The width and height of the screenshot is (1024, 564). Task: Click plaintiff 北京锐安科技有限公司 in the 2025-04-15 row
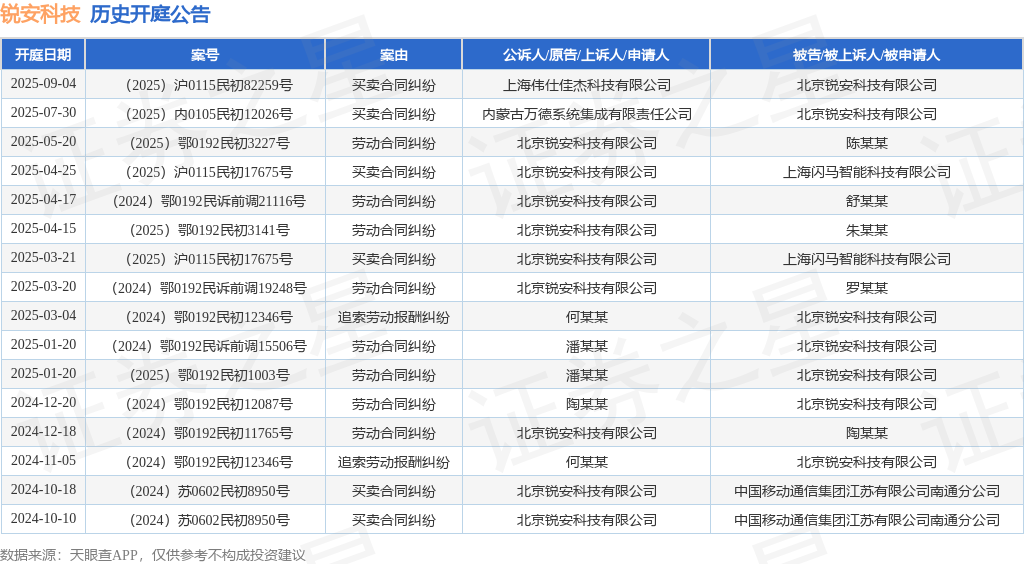tap(586, 230)
